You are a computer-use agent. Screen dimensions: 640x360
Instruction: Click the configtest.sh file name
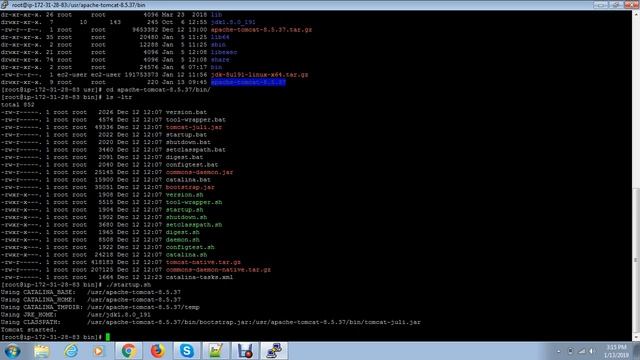click(x=190, y=247)
